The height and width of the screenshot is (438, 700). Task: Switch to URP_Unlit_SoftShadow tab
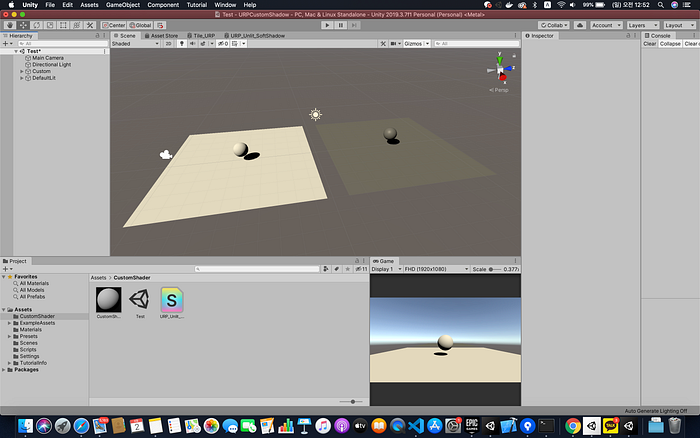[254, 35]
